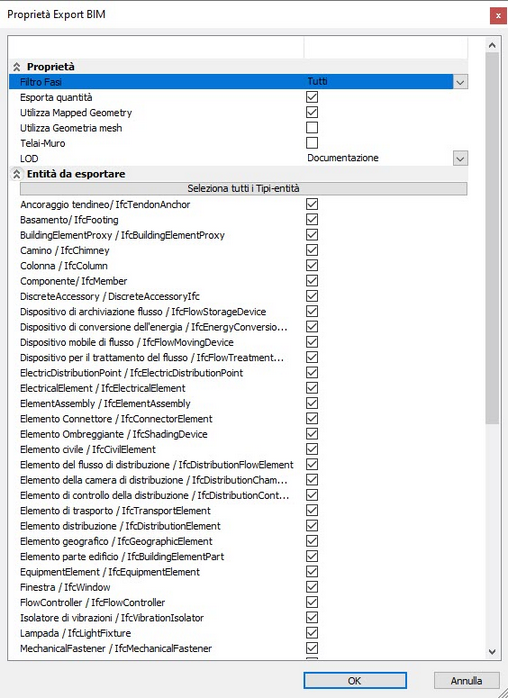Collapse the Entità da esportare section
Screen dimensions: 508x698
click(x=16, y=174)
